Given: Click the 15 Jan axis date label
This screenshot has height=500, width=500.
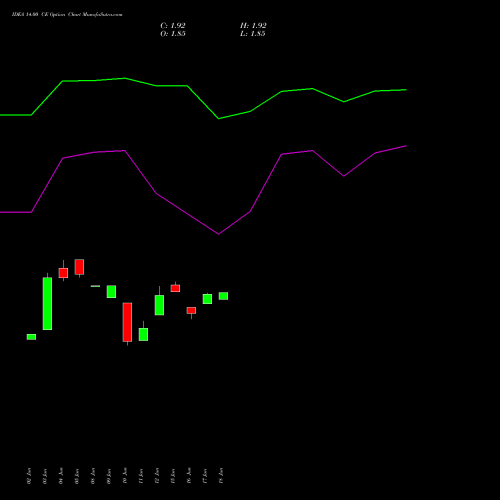Looking at the screenshot, I should click(x=173, y=476).
